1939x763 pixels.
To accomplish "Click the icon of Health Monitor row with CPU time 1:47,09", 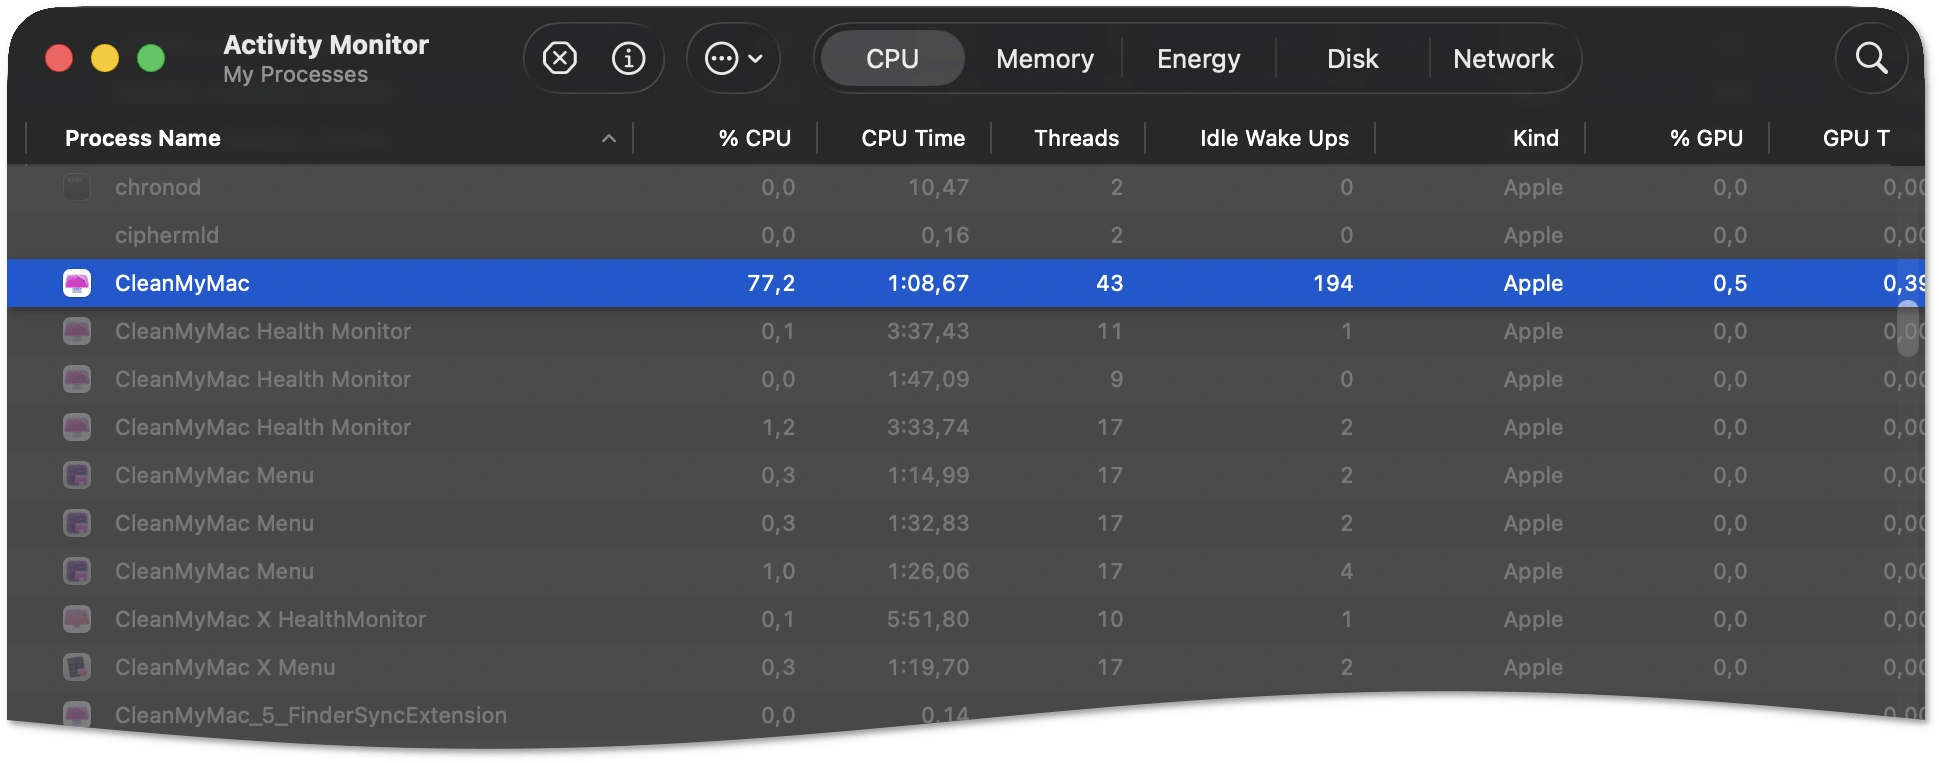I will (77, 379).
